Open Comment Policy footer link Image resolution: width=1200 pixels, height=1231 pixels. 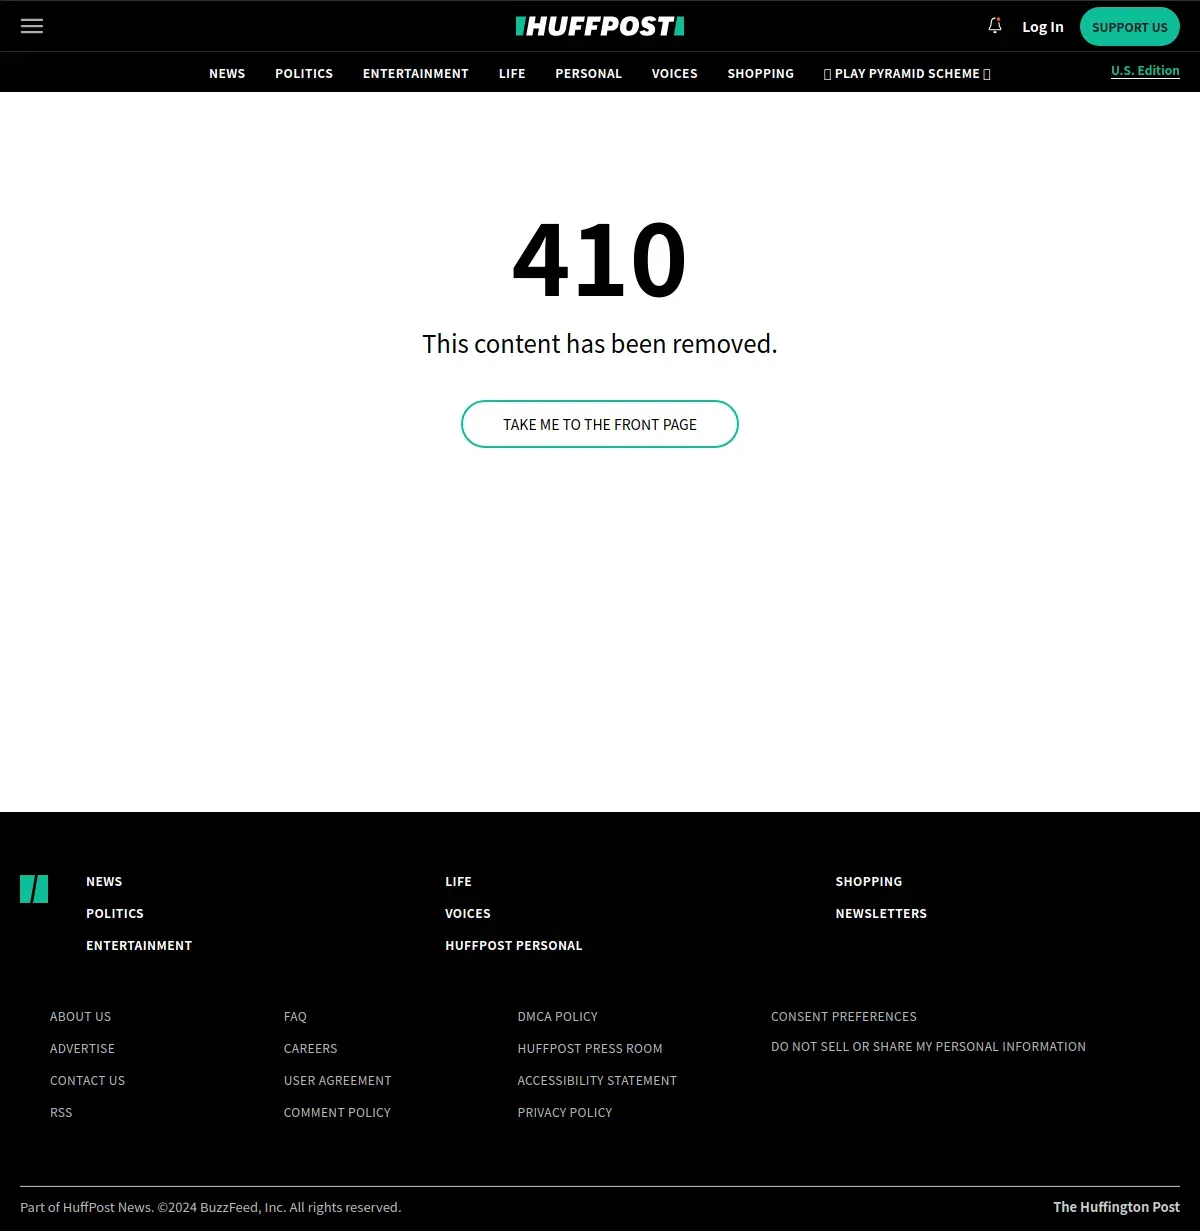[337, 1112]
